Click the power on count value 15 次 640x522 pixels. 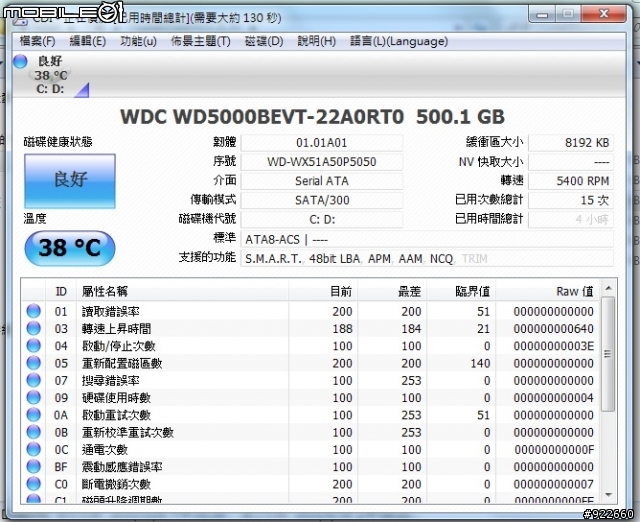click(x=571, y=200)
